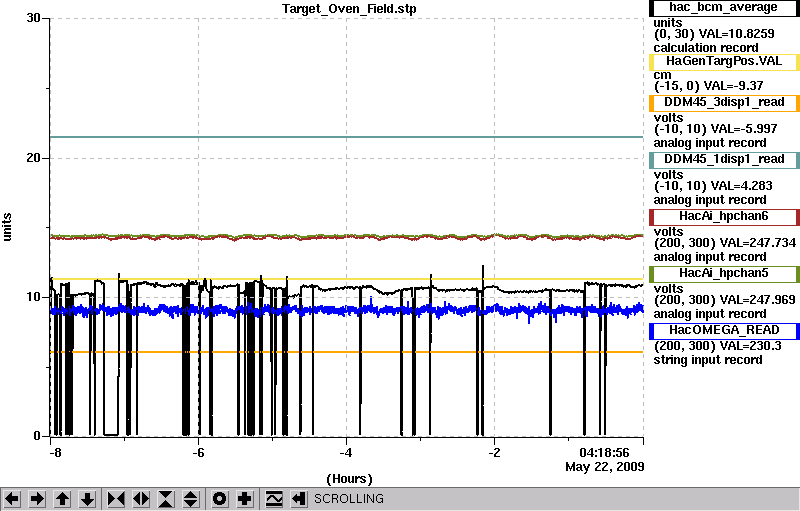Select the HacAi_hpchan5 green legend entry
The width and height of the screenshot is (800, 511).
coord(723,274)
